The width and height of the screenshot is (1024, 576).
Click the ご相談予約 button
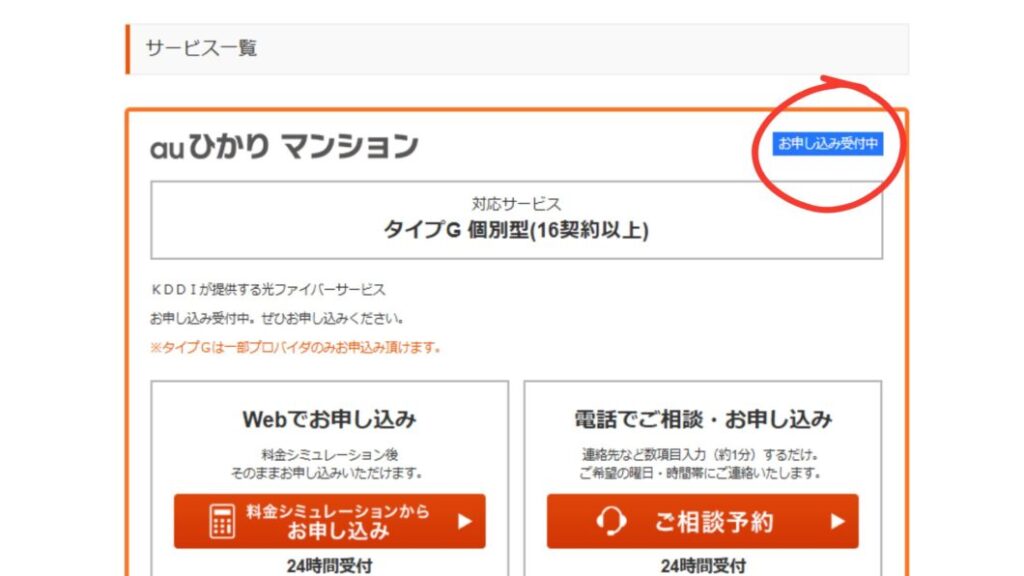pos(703,521)
